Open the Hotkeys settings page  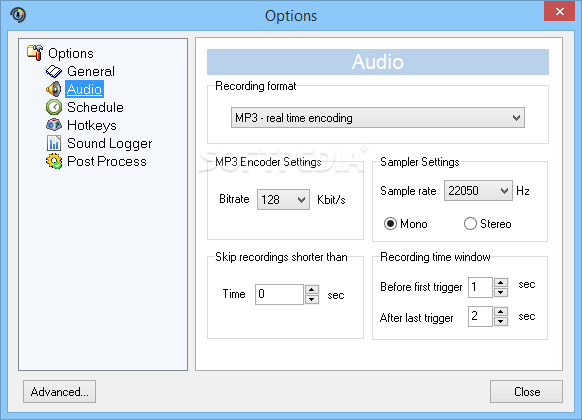click(x=92, y=125)
